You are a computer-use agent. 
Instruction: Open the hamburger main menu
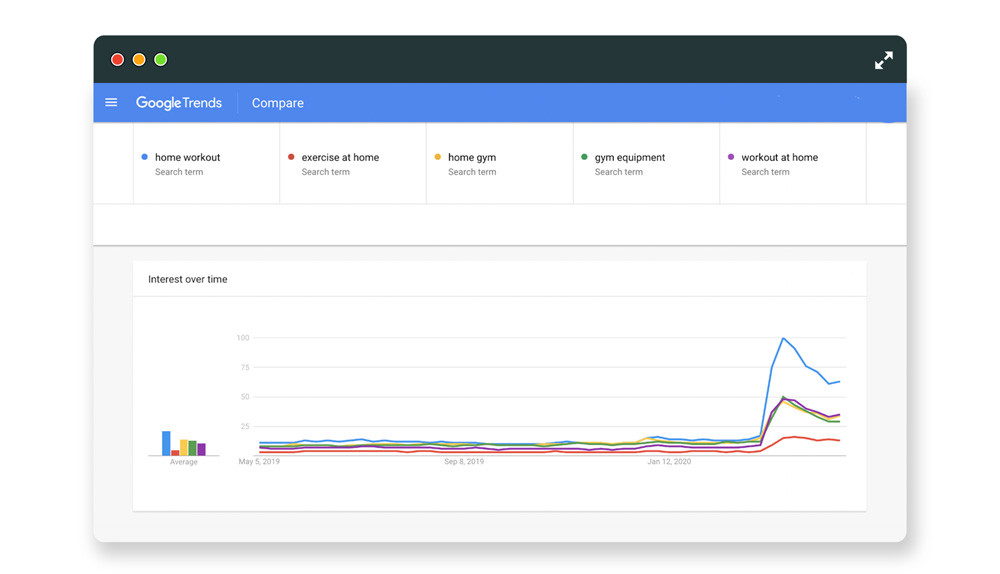point(111,103)
